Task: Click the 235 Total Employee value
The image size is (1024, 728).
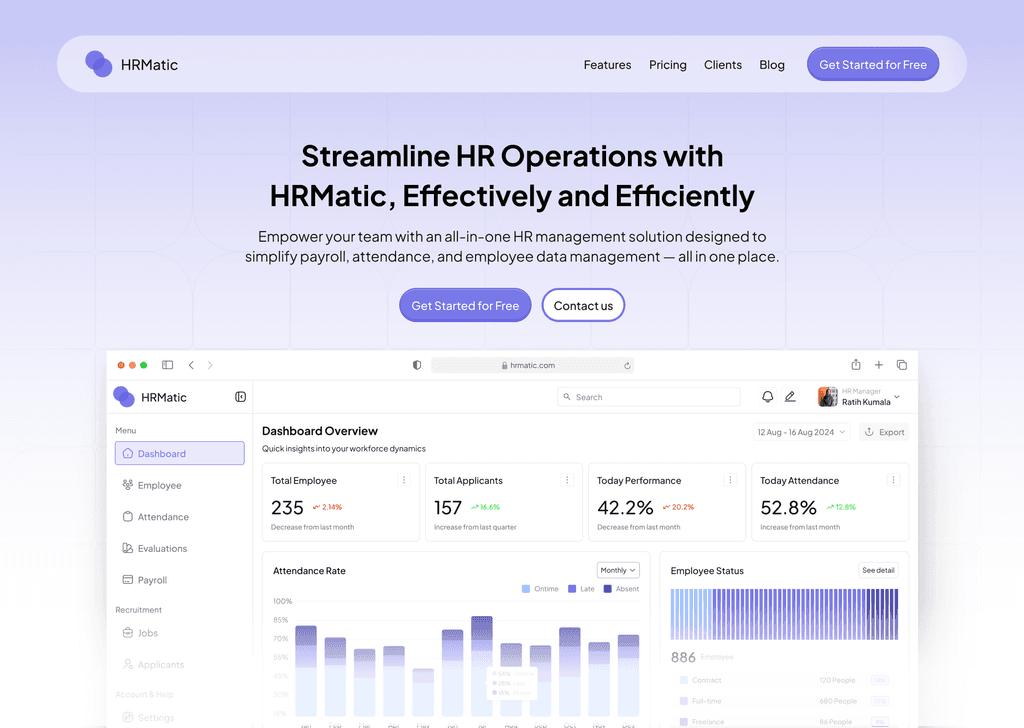Action: [287, 507]
